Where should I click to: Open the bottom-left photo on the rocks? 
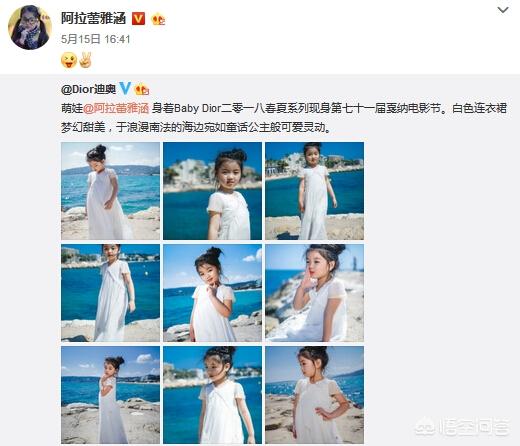coord(110,395)
